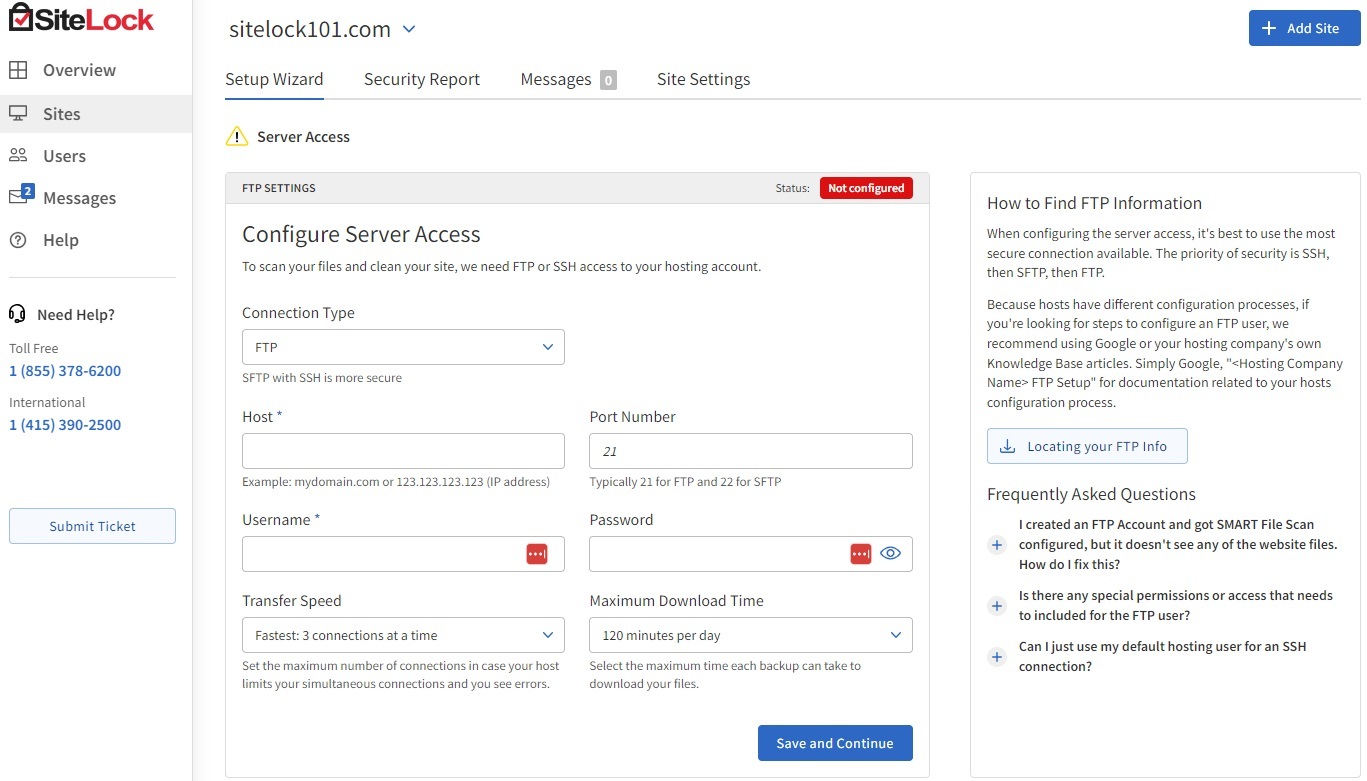
Task: Open Overview from the sidebar grid icon
Action: pos(18,70)
